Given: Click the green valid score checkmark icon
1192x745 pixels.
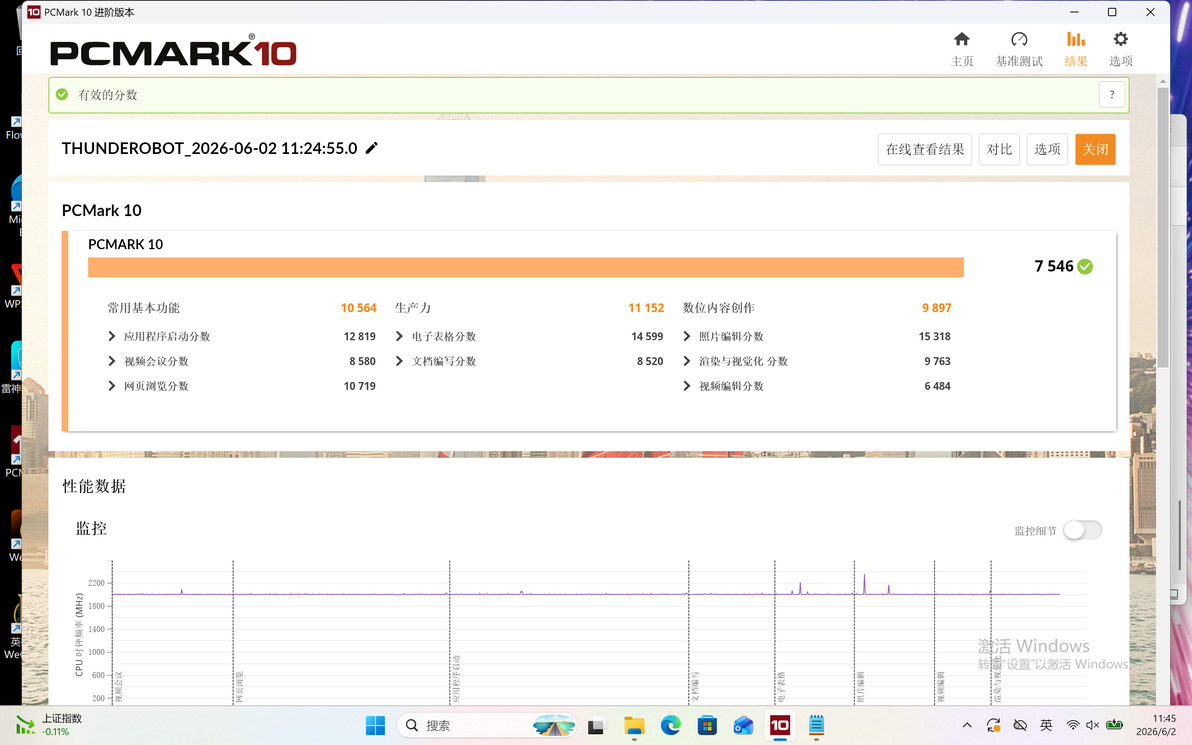Looking at the screenshot, I should tap(62, 95).
